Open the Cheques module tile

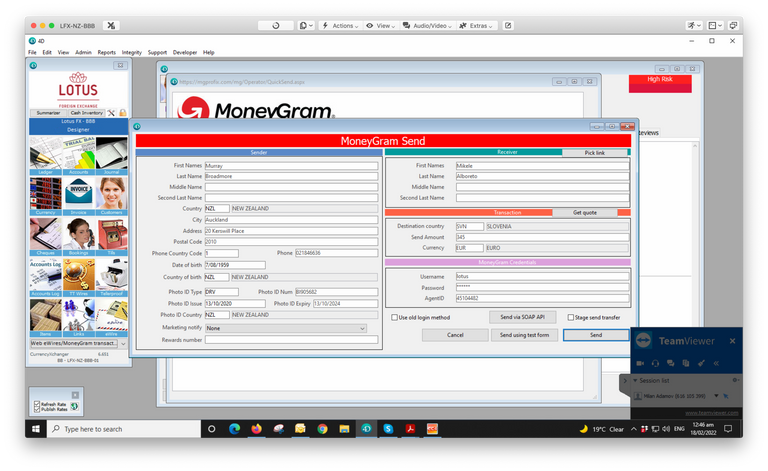pos(46,237)
